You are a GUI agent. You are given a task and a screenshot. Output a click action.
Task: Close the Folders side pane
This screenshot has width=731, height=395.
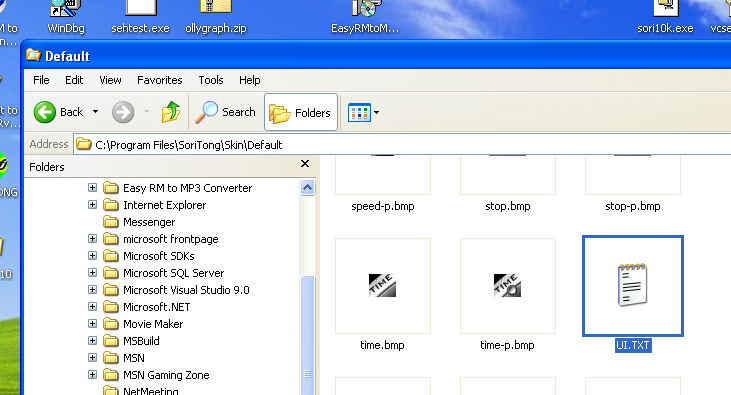305,164
